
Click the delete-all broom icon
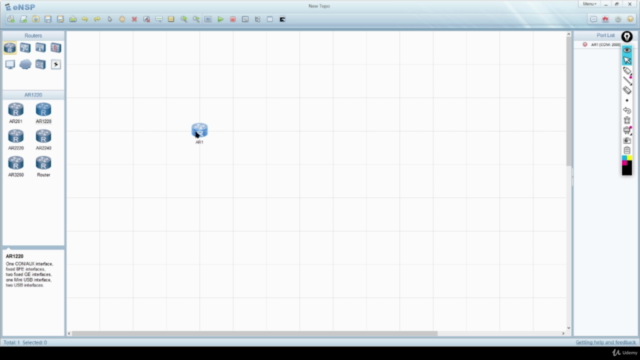tap(147, 19)
